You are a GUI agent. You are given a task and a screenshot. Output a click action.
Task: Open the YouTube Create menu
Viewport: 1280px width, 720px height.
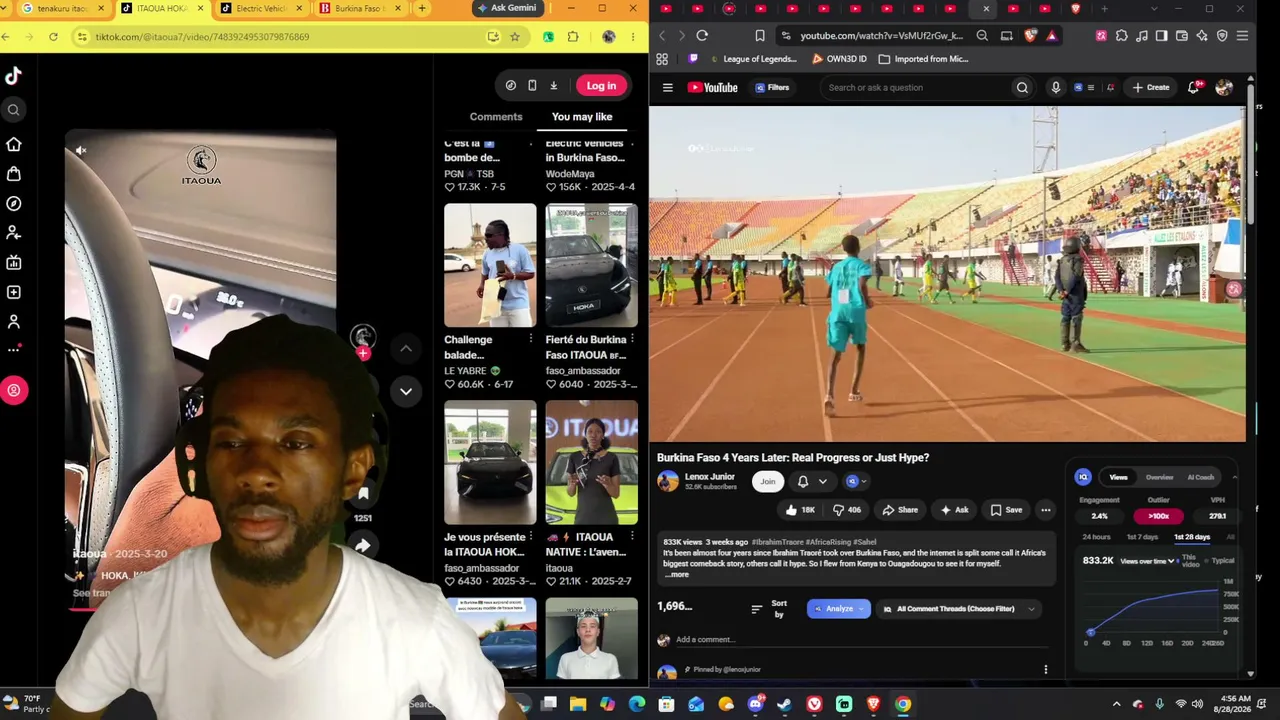pos(1151,88)
